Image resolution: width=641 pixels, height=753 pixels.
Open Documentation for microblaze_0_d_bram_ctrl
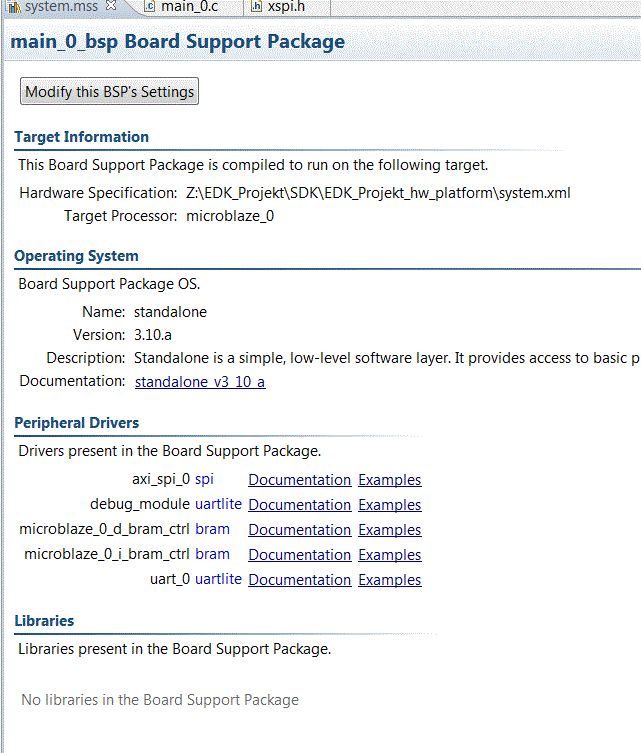pyautogui.click(x=299, y=530)
